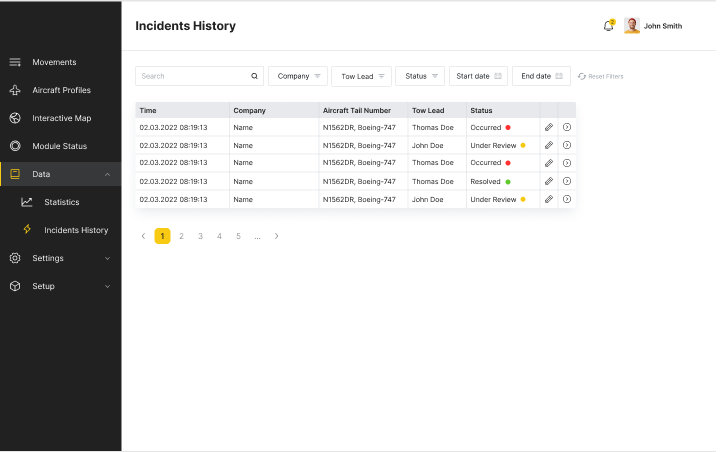Viewport: 725px width, 452px height.
Task: Click the attachment paperclip in the first row
Action: [548, 127]
